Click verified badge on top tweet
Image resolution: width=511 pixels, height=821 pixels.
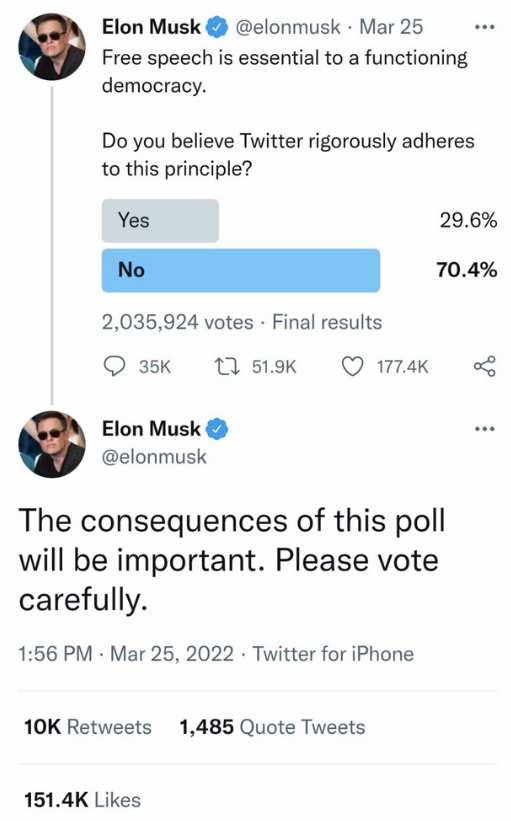[216, 27]
